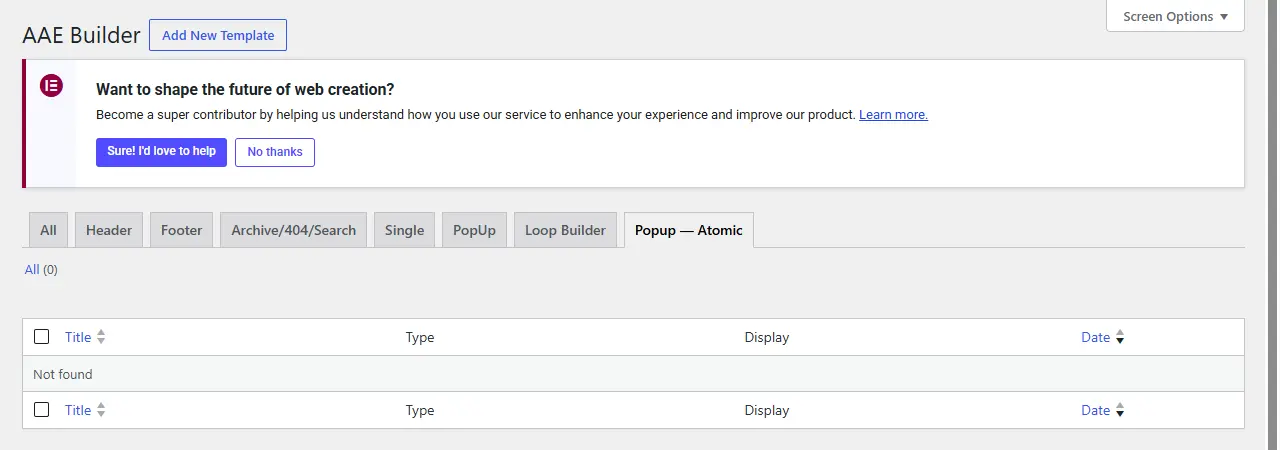Screen dimensions: 1280x450
Task: Click the Elementor logo icon in notice
Action: [51, 86]
